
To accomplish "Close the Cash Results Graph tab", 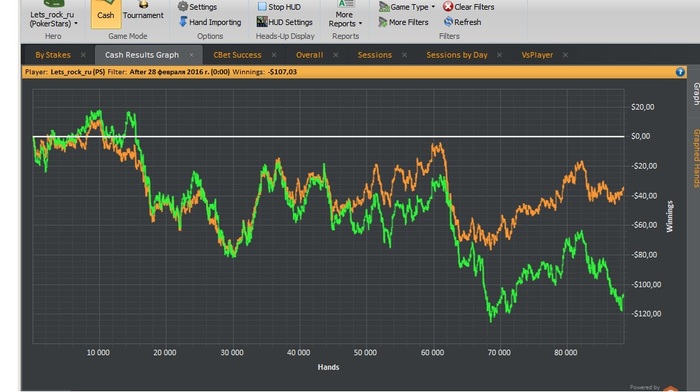I will 191,55.
